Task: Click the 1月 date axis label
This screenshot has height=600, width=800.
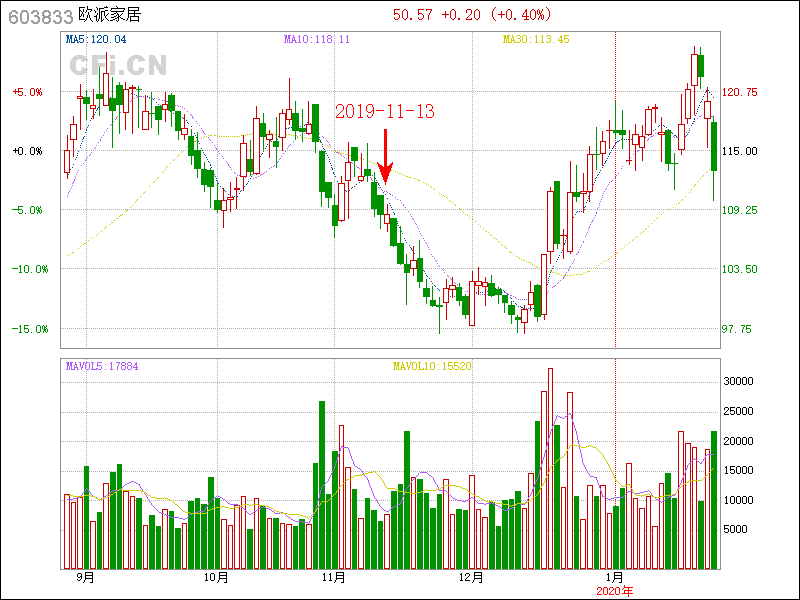Action: point(614,578)
